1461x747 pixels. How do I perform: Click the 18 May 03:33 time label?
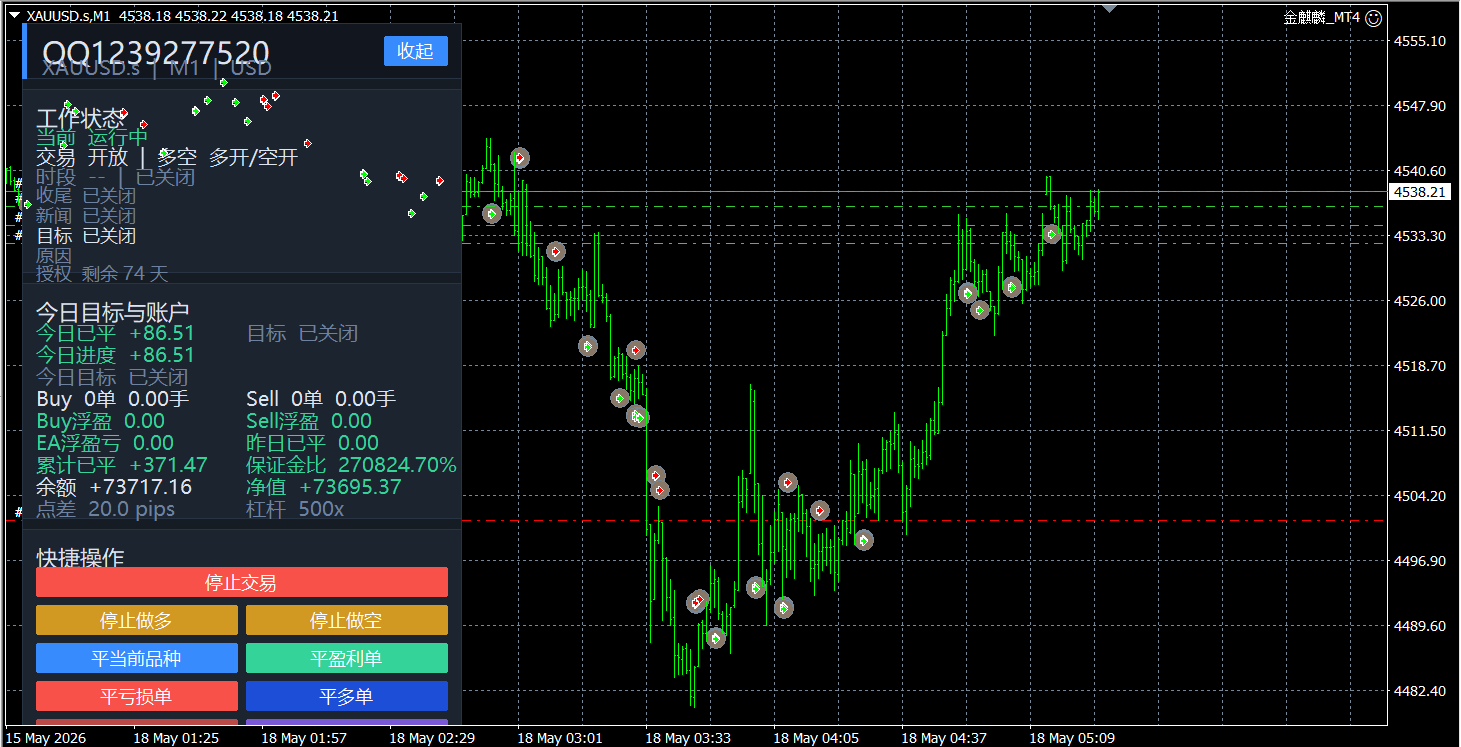click(x=688, y=738)
